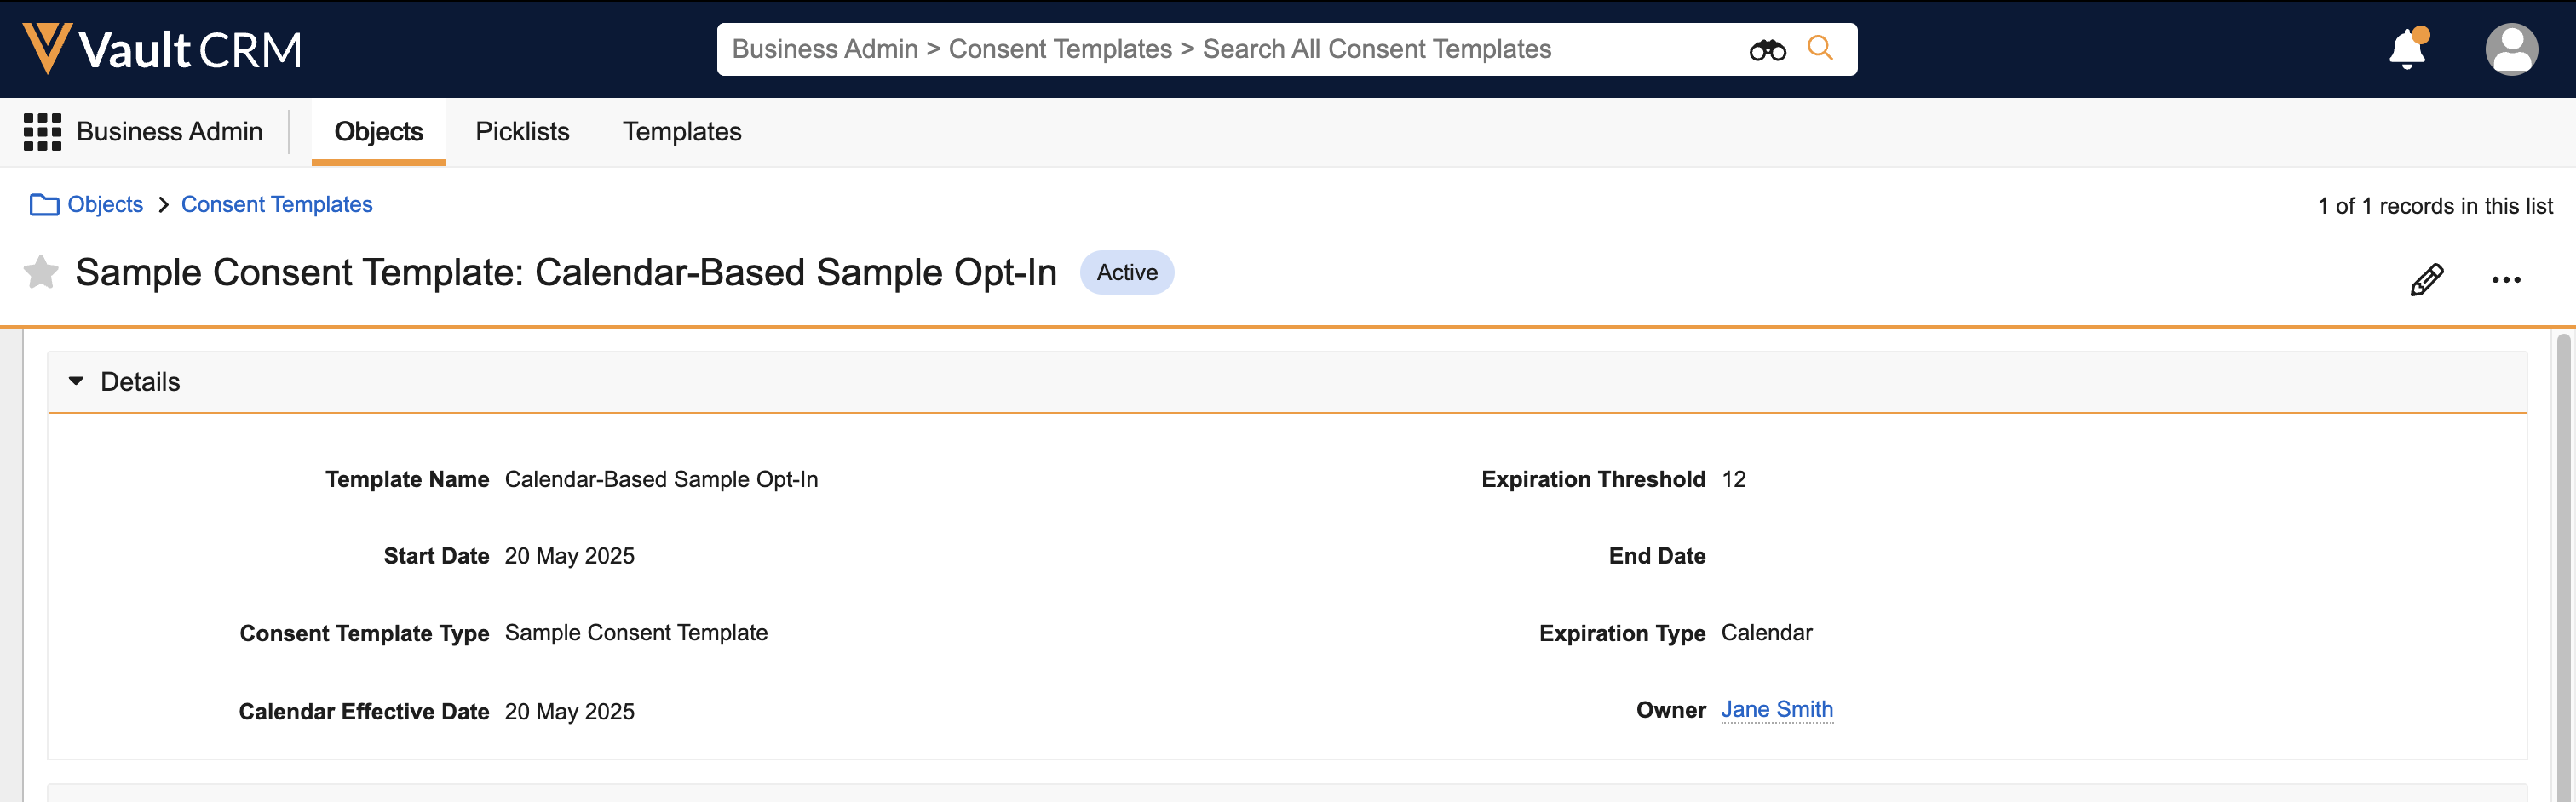
Task: Go to the Templates tab
Action: point(682,132)
